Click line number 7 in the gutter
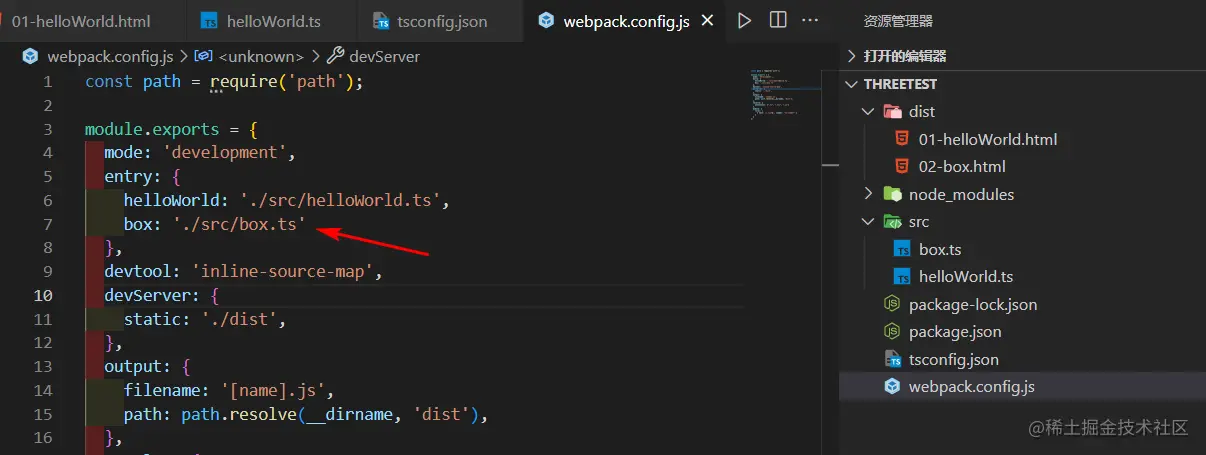This screenshot has height=455, width=1206. [47, 223]
